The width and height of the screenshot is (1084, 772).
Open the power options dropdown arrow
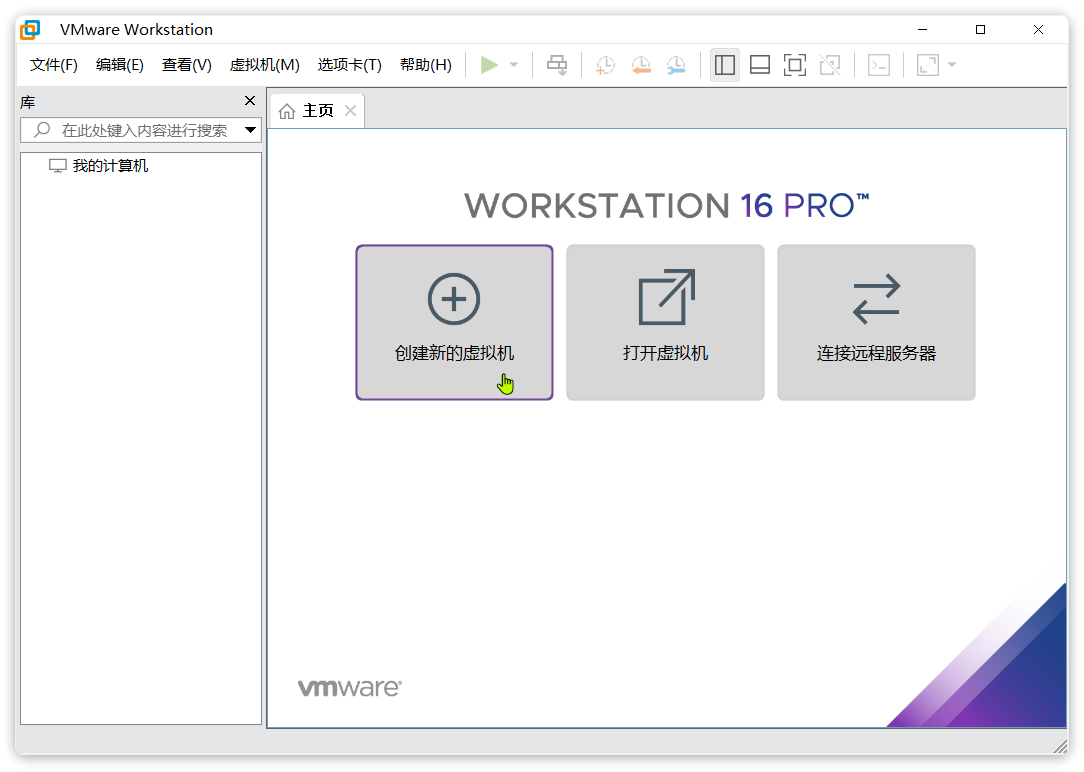(513, 65)
